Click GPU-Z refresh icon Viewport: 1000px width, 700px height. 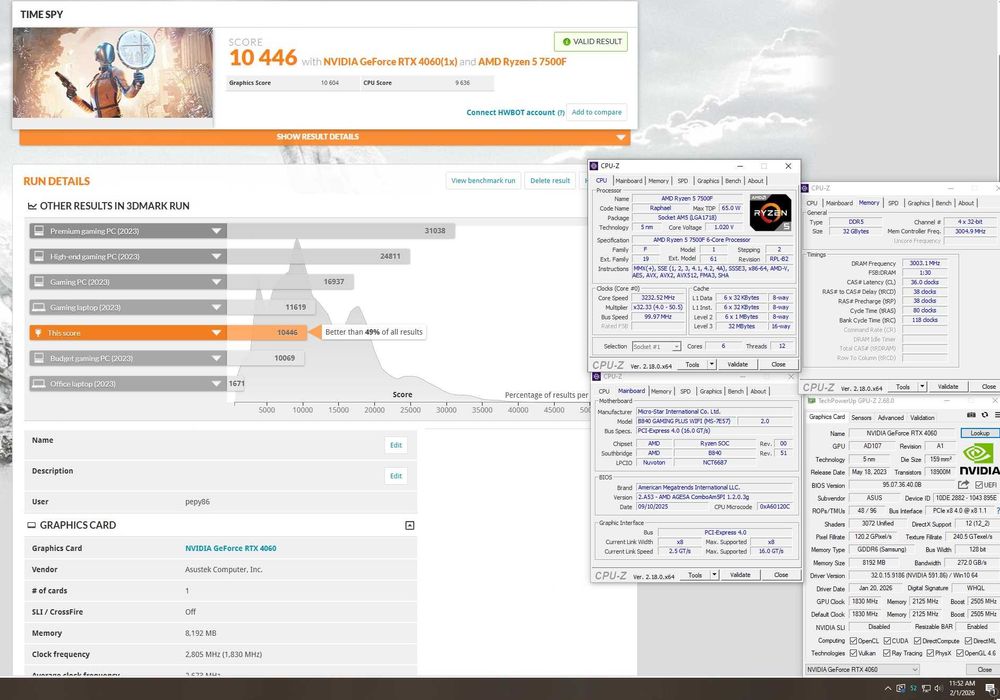(985, 415)
